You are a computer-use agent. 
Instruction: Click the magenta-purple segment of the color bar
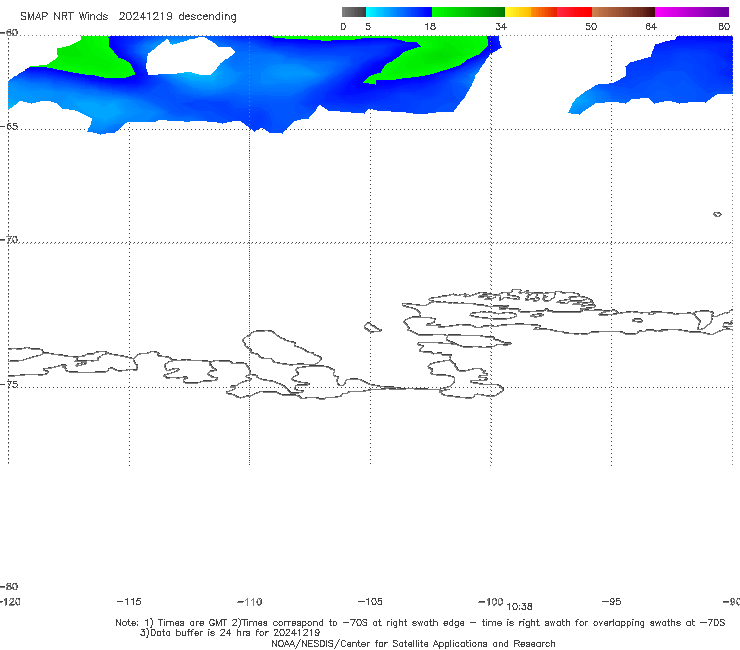click(x=692, y=12)
